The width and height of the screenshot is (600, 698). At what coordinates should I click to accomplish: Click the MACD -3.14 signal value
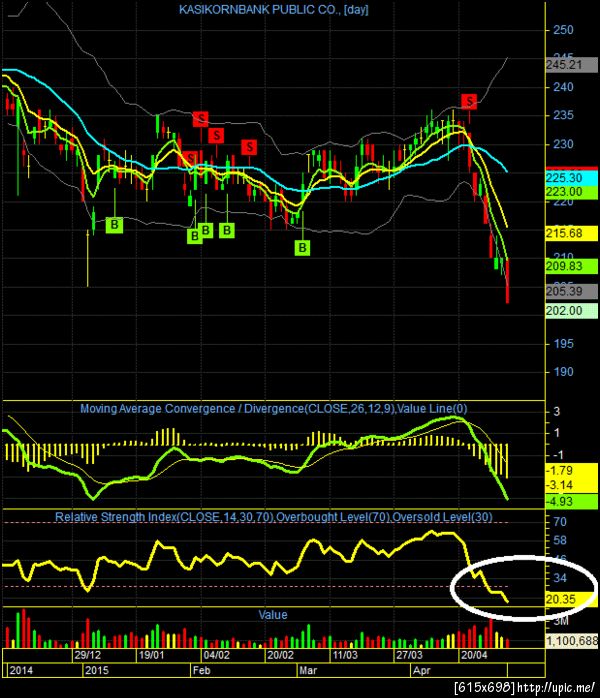tap(572, 485)
